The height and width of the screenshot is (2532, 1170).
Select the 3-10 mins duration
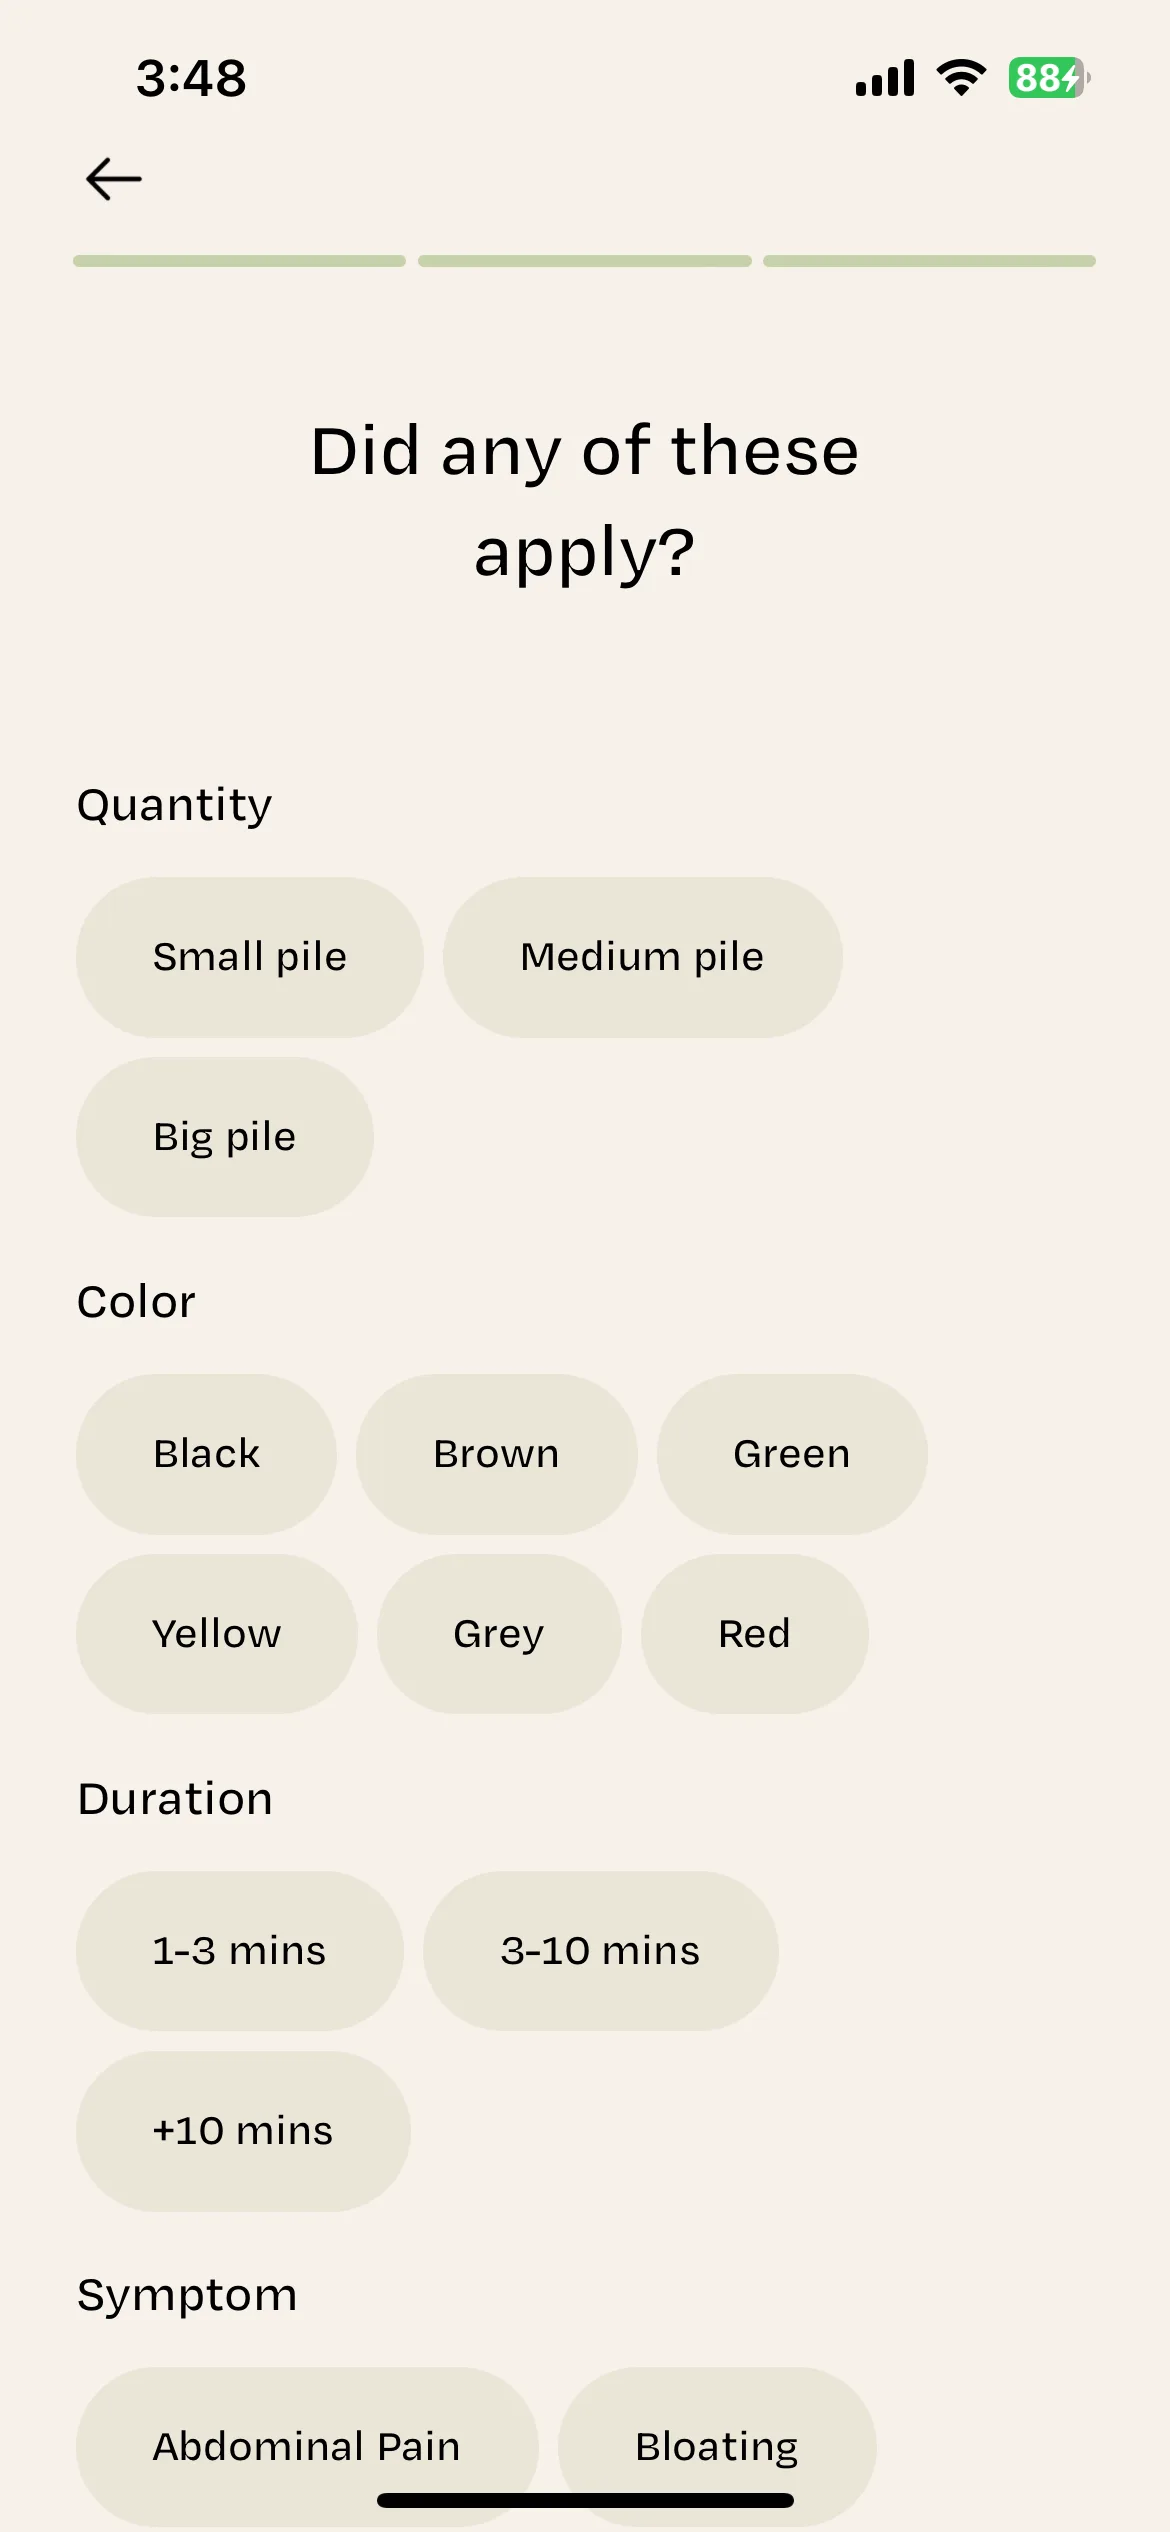601,1951
